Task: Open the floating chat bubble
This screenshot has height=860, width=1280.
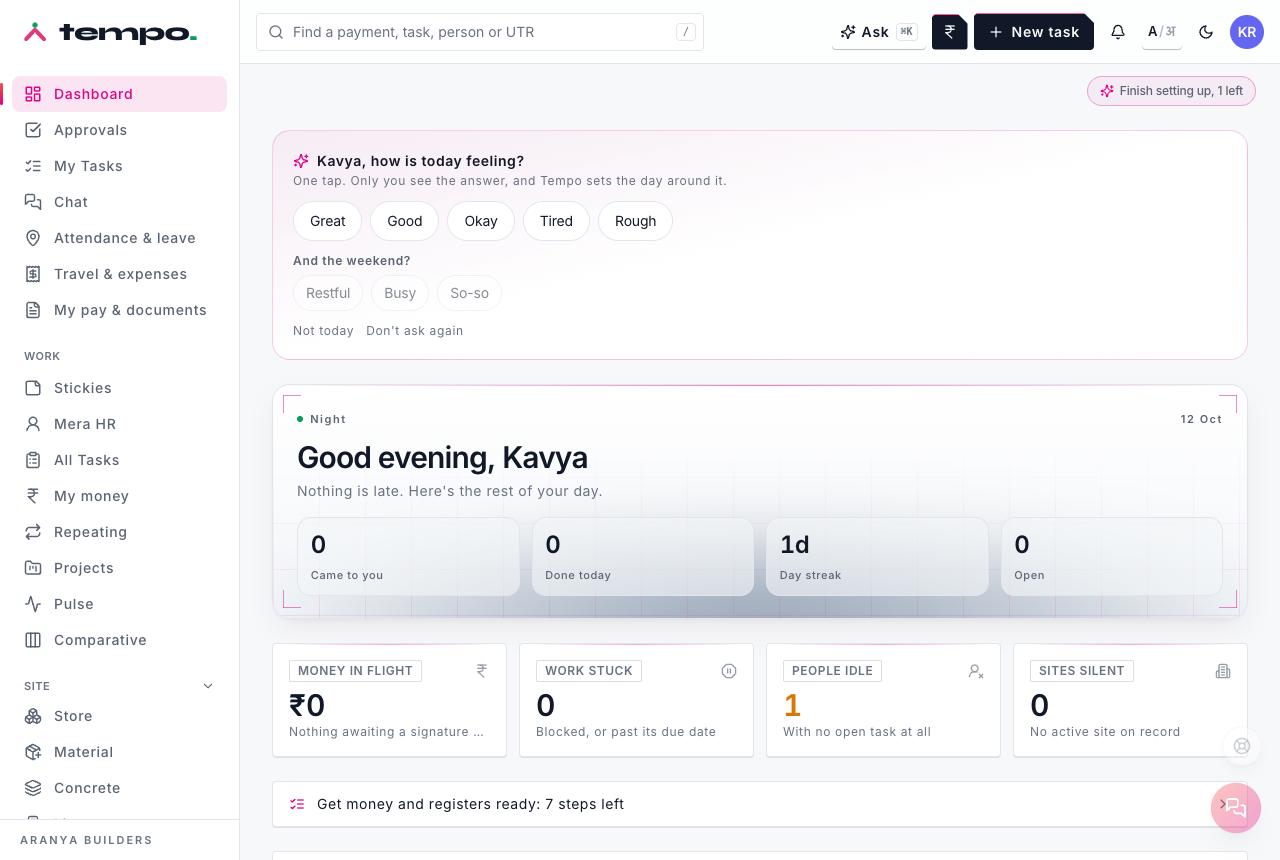Action: (x=1236, y=808)
